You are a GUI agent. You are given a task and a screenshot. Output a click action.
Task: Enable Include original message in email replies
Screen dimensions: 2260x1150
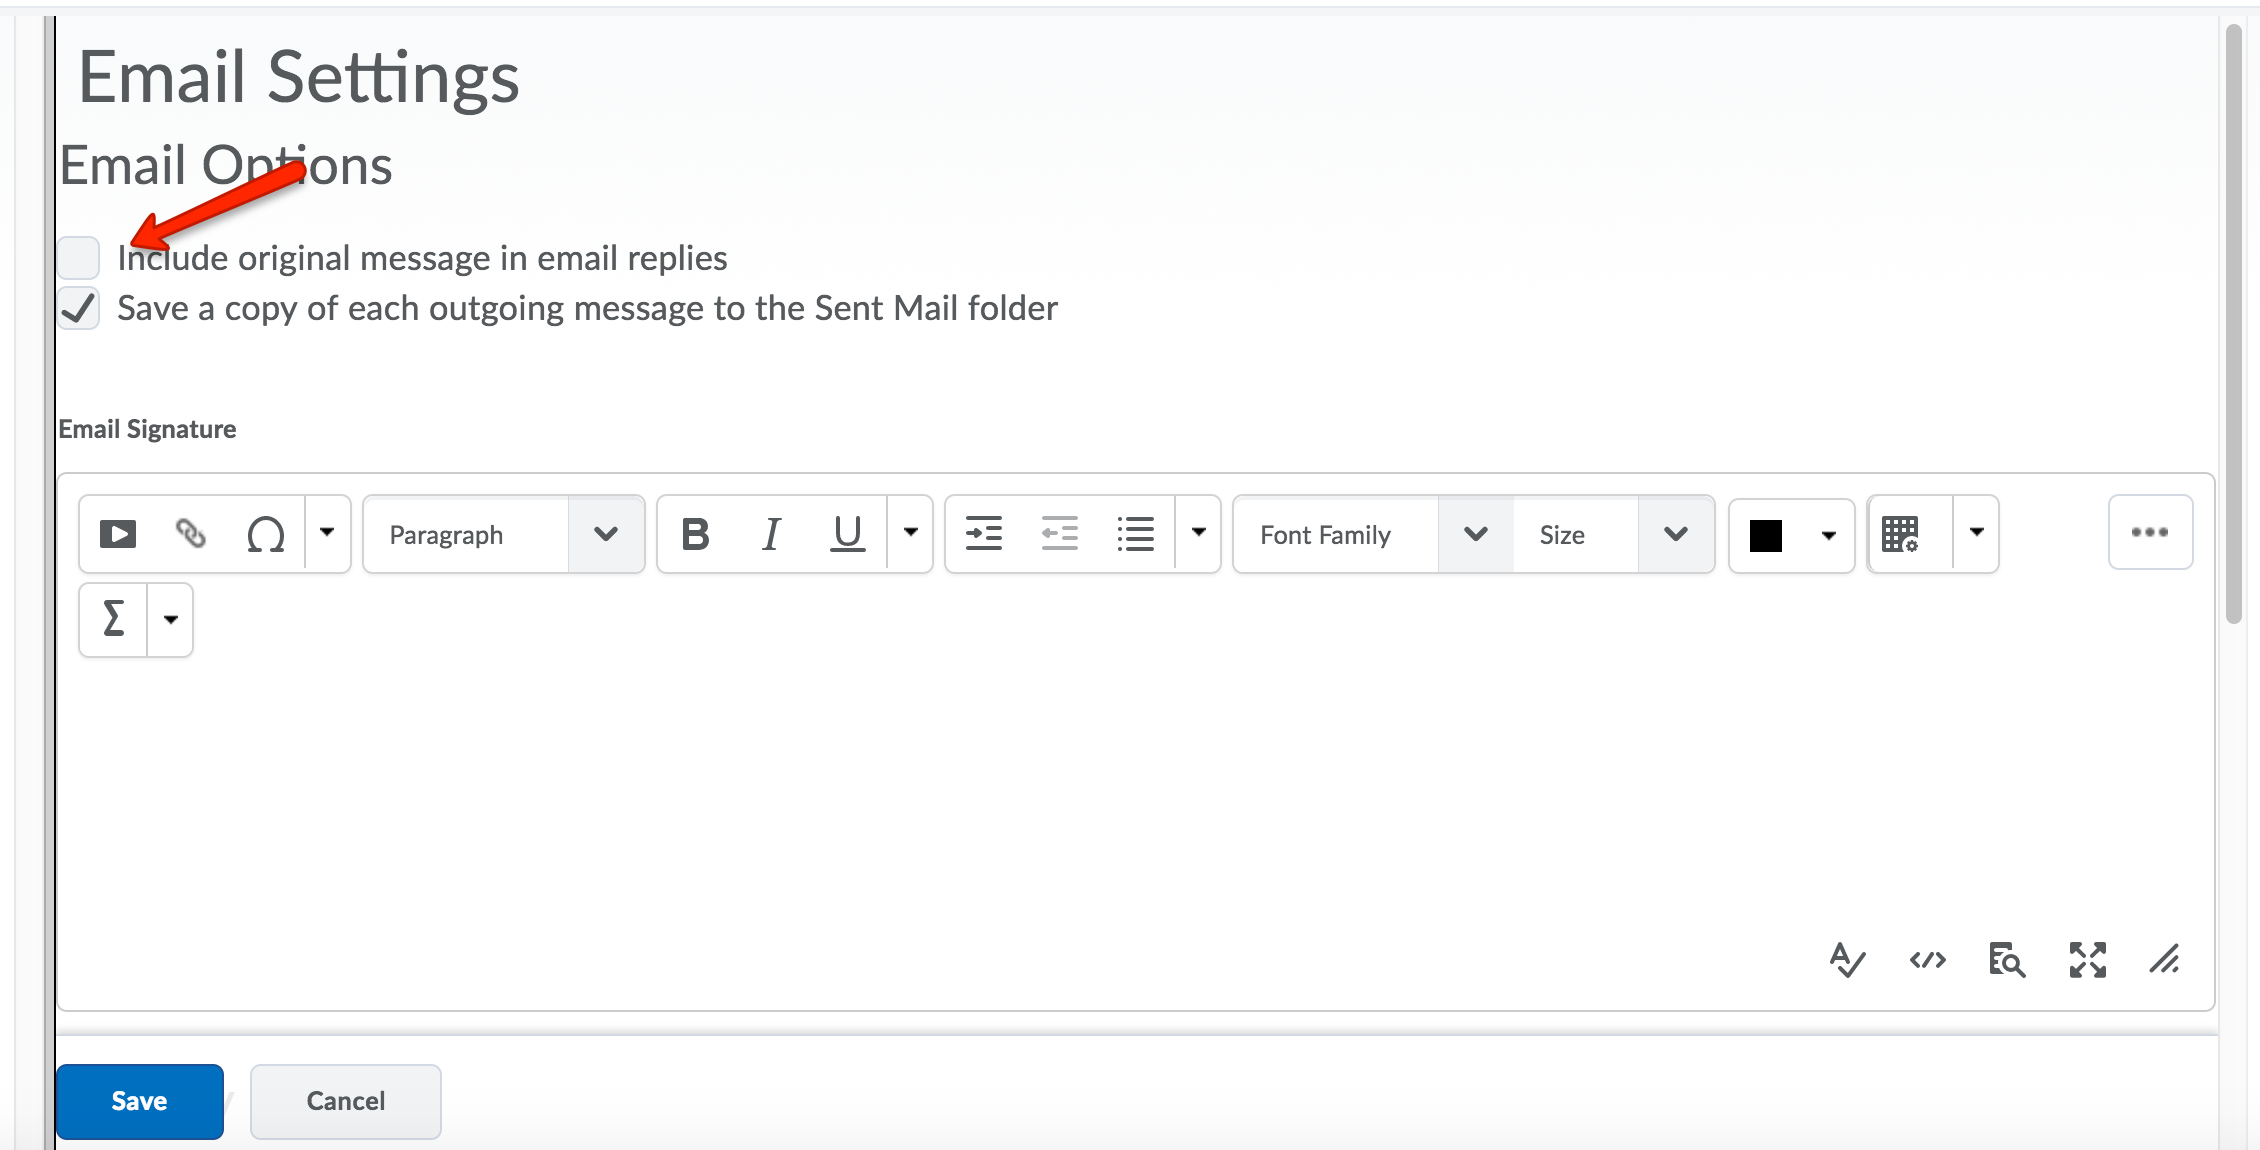pyautogui.click(x=78, y=258)
